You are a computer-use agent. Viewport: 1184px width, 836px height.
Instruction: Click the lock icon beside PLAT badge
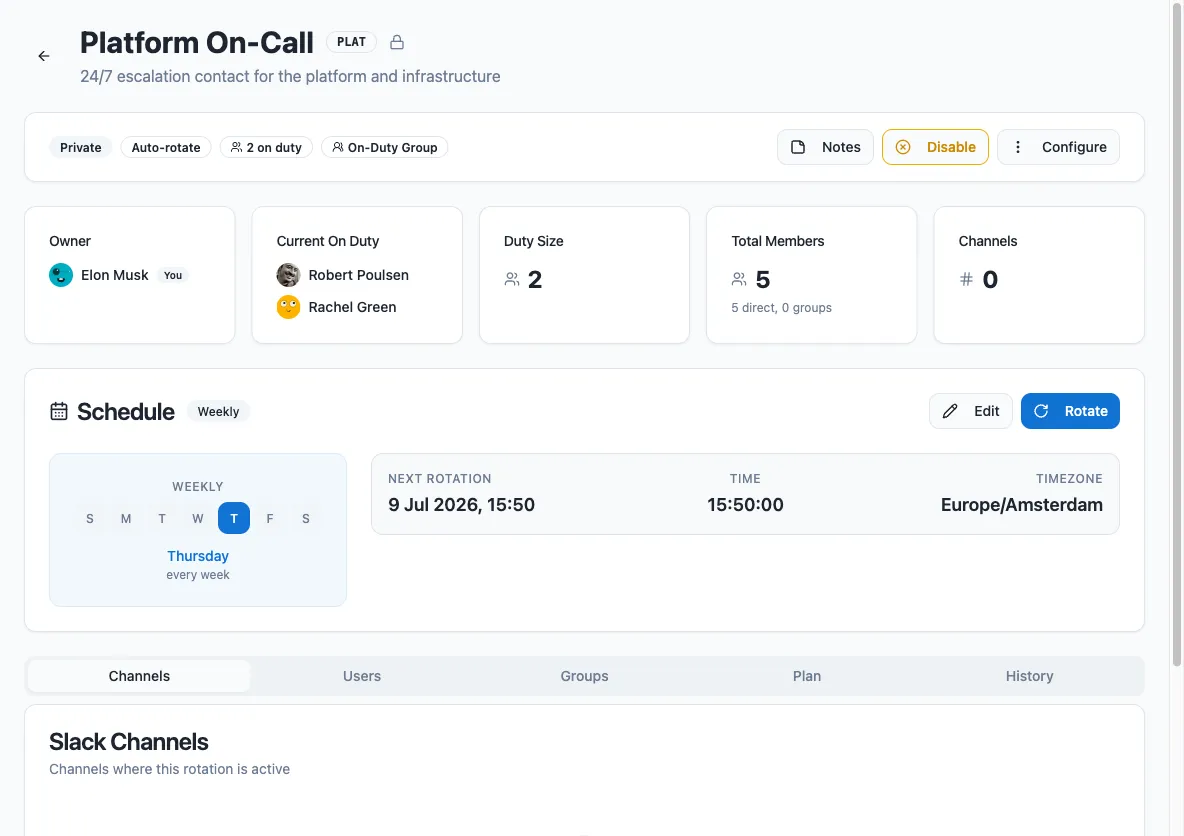point(396,42)
